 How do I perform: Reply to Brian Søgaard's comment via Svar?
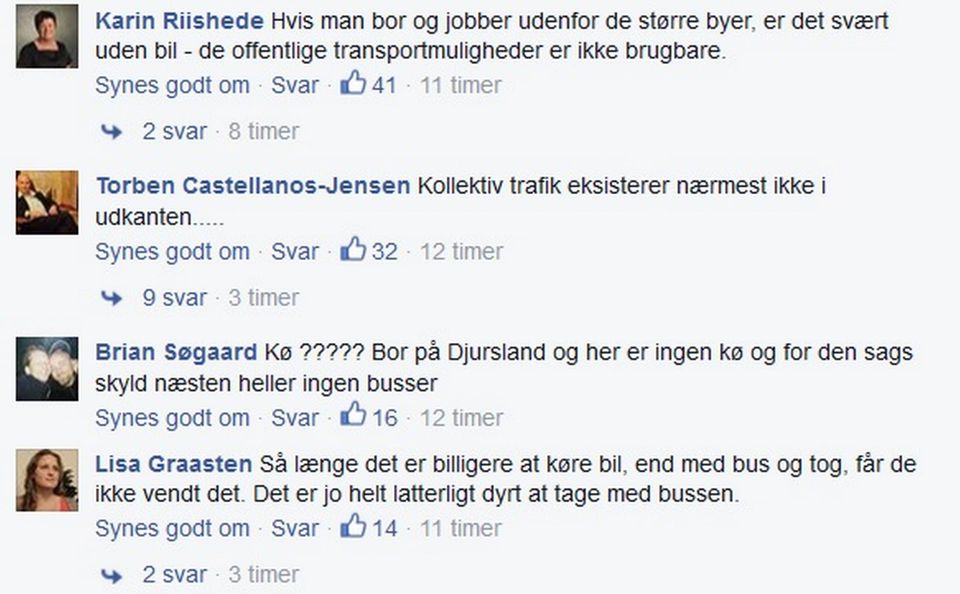295,417
